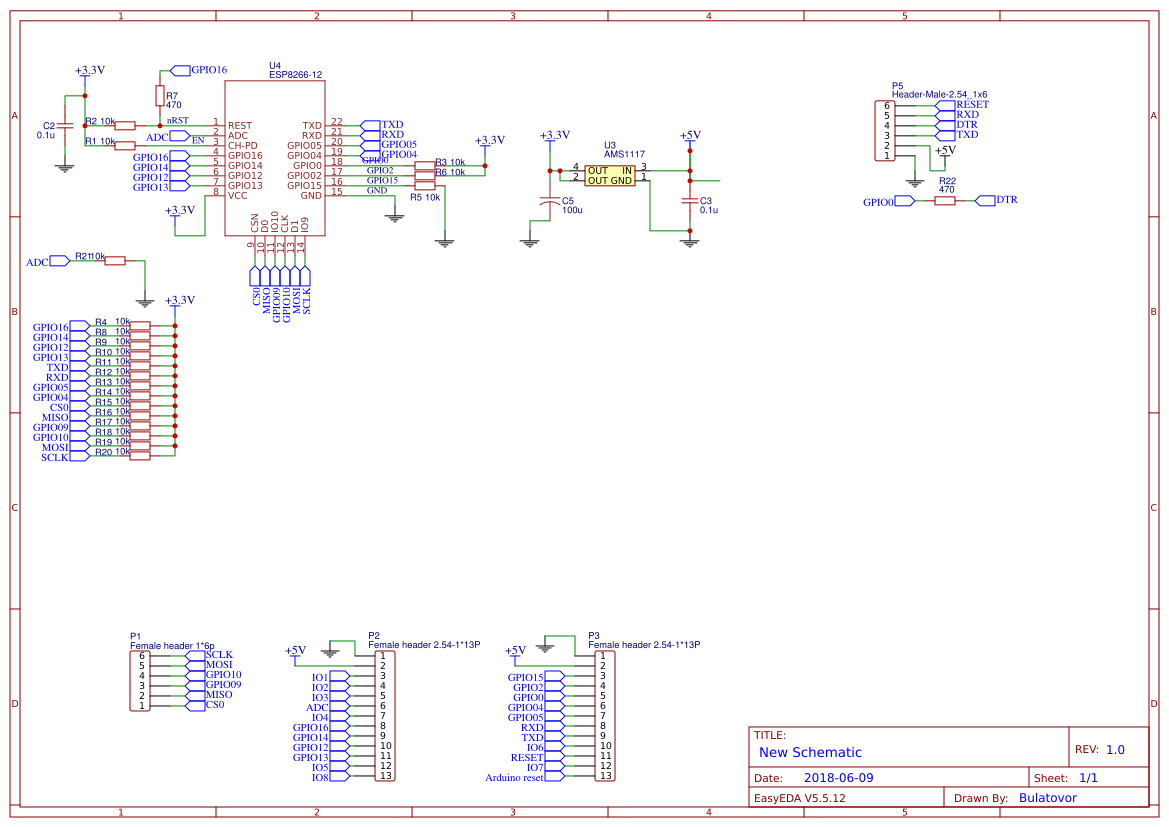Viewport: 1169px width, 827px height.
Task: Click capacitor C3 beside the +5V rail
Action: click(688, 203)
